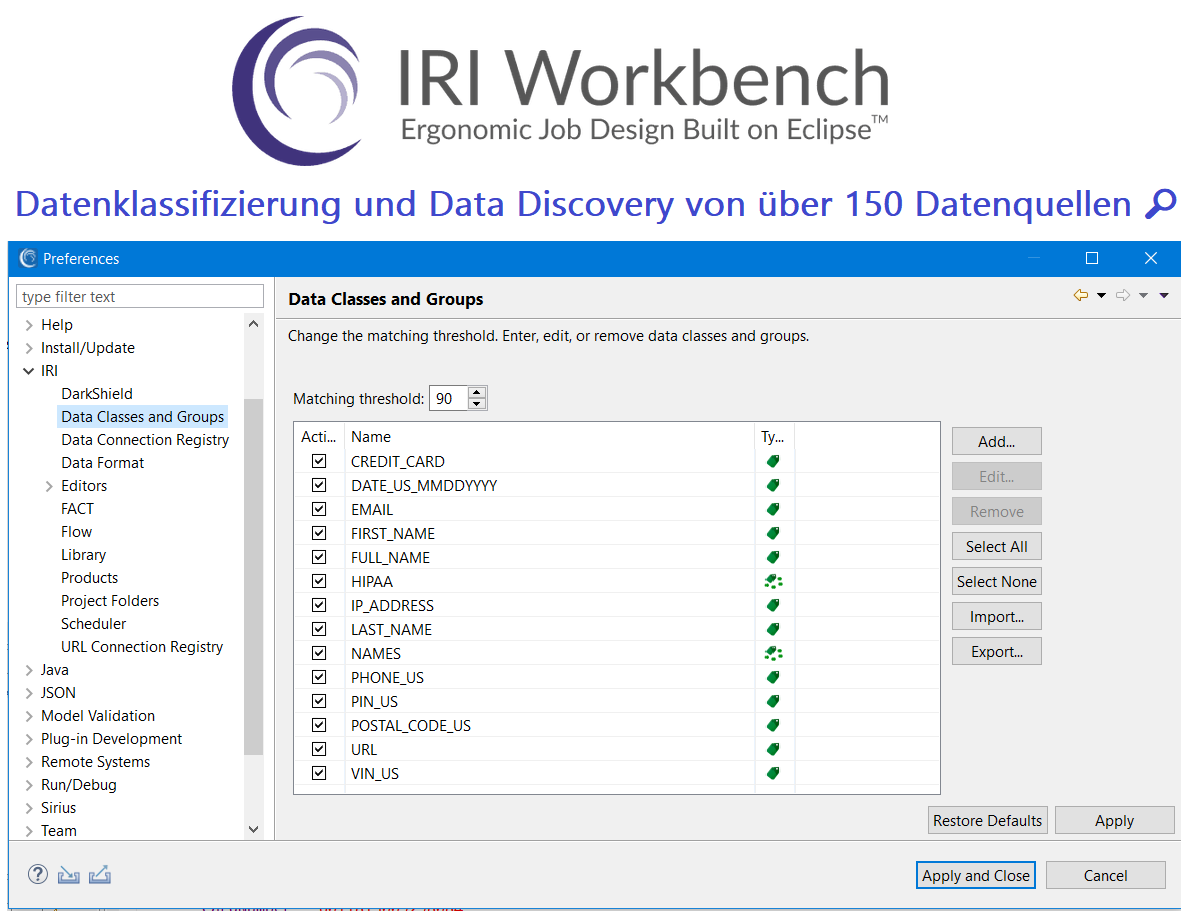Click the export preferences icon at bottom left
Screen dimensions: 1189x916
click(x=99, y=875)
